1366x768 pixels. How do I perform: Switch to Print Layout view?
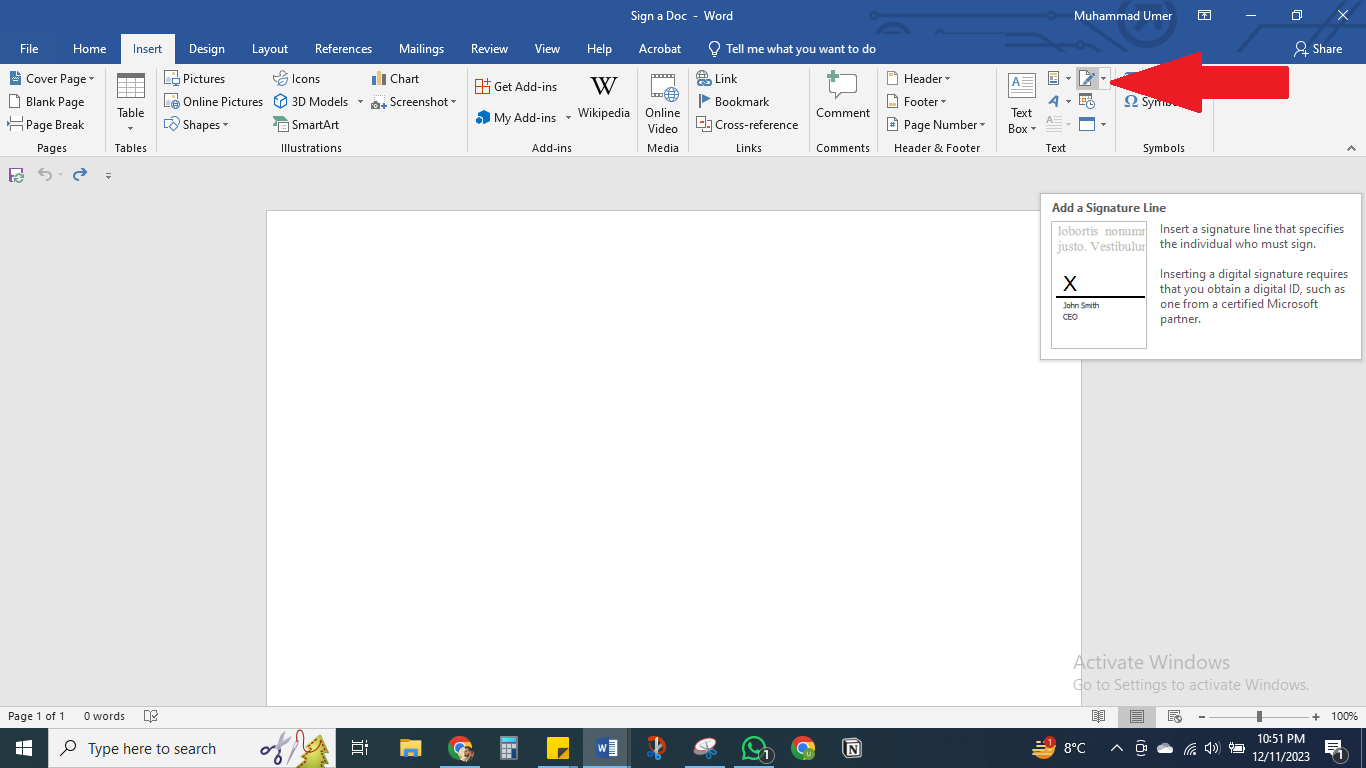tap(1137, 716)
